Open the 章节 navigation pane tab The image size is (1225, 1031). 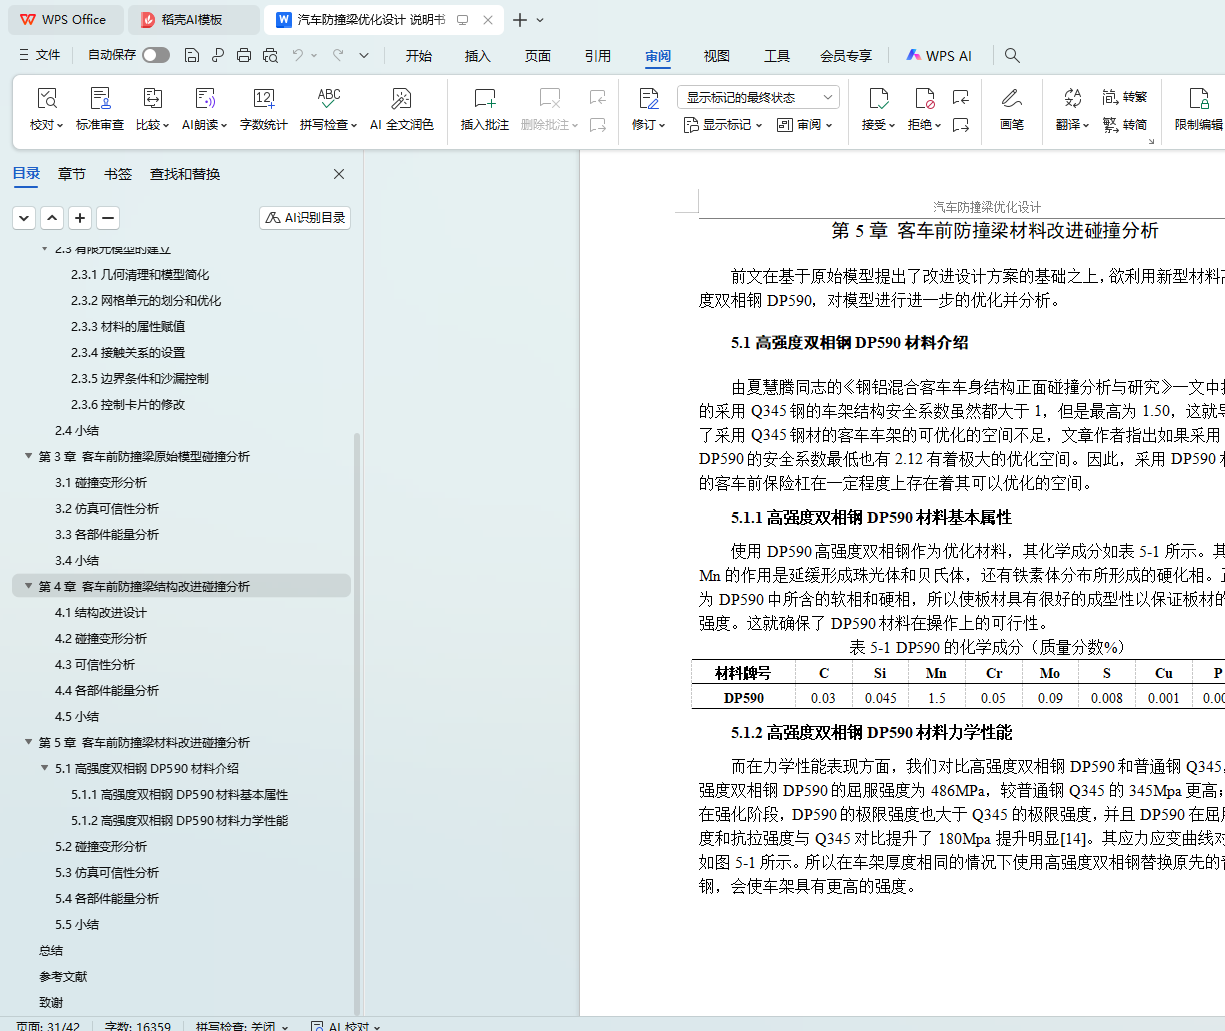tap(72, 174)
